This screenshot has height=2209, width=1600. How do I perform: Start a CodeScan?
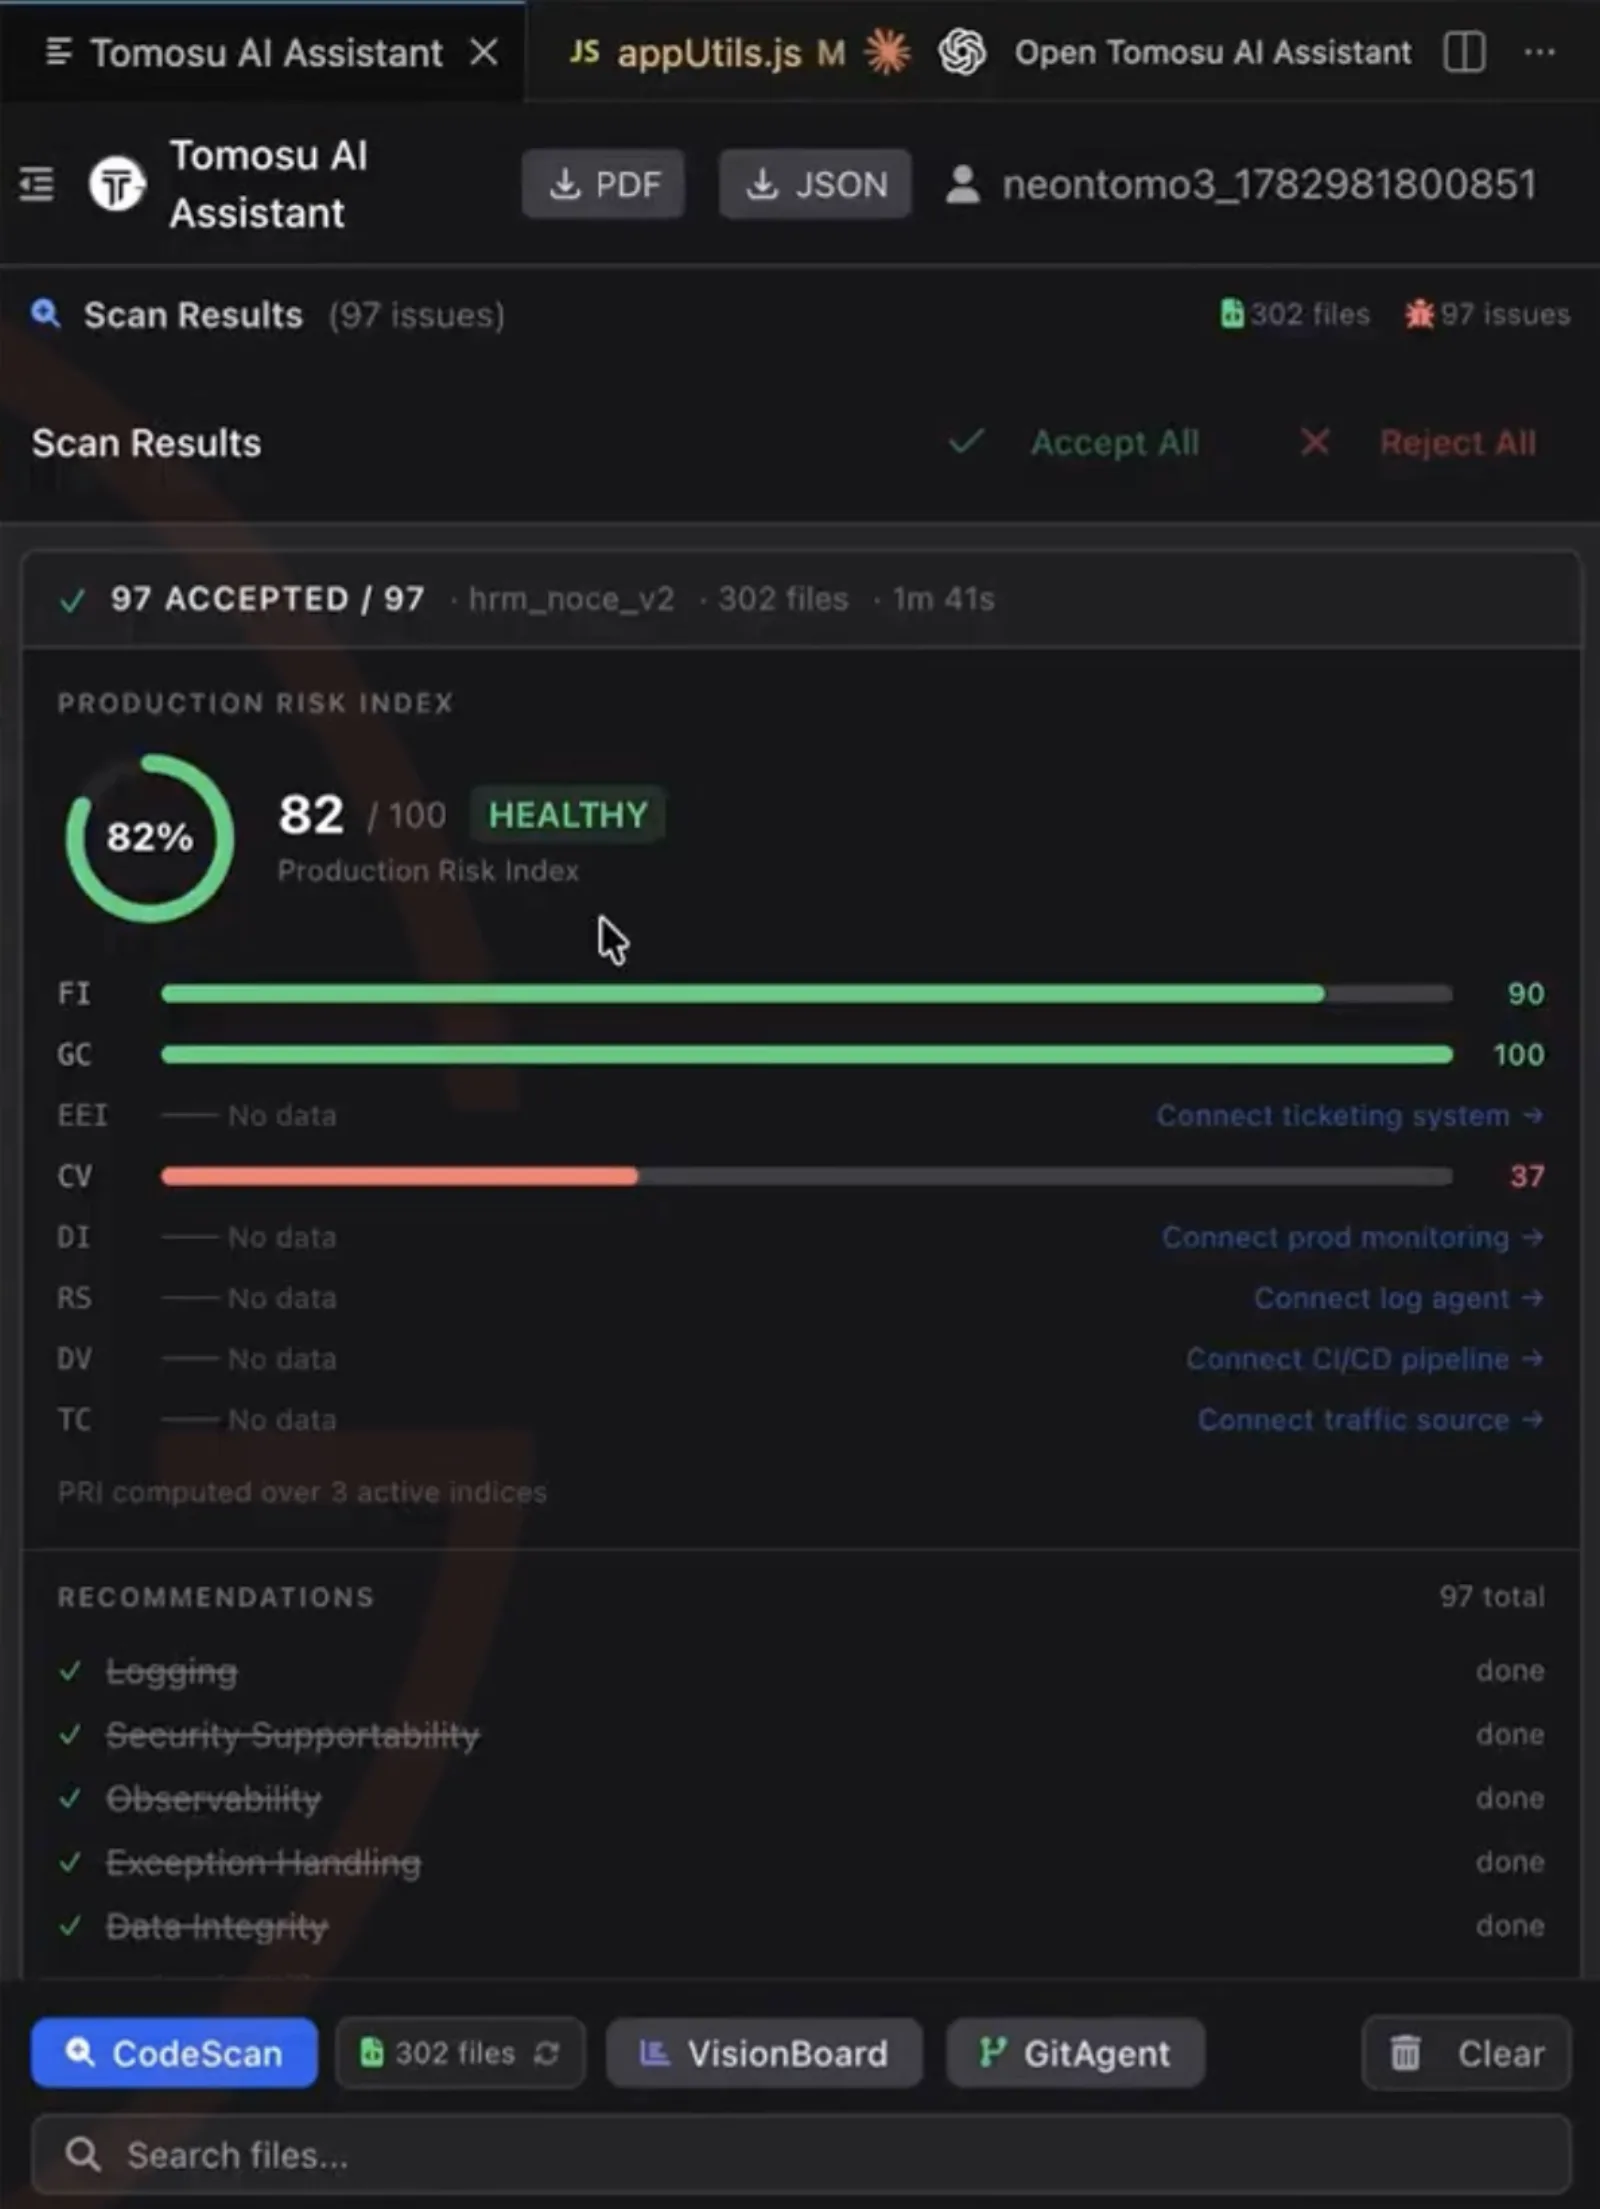[174, 2053]
